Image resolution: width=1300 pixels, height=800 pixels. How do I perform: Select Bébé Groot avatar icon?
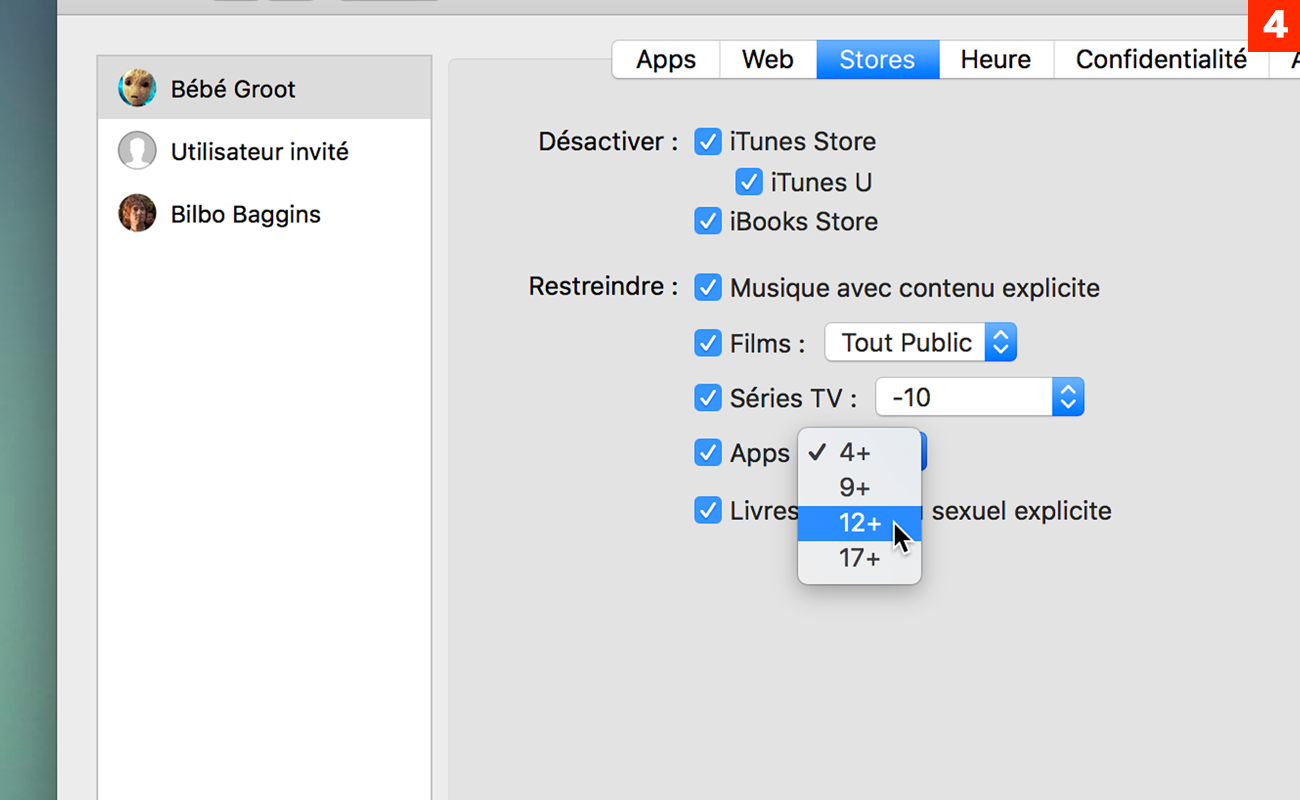(137, 89)
